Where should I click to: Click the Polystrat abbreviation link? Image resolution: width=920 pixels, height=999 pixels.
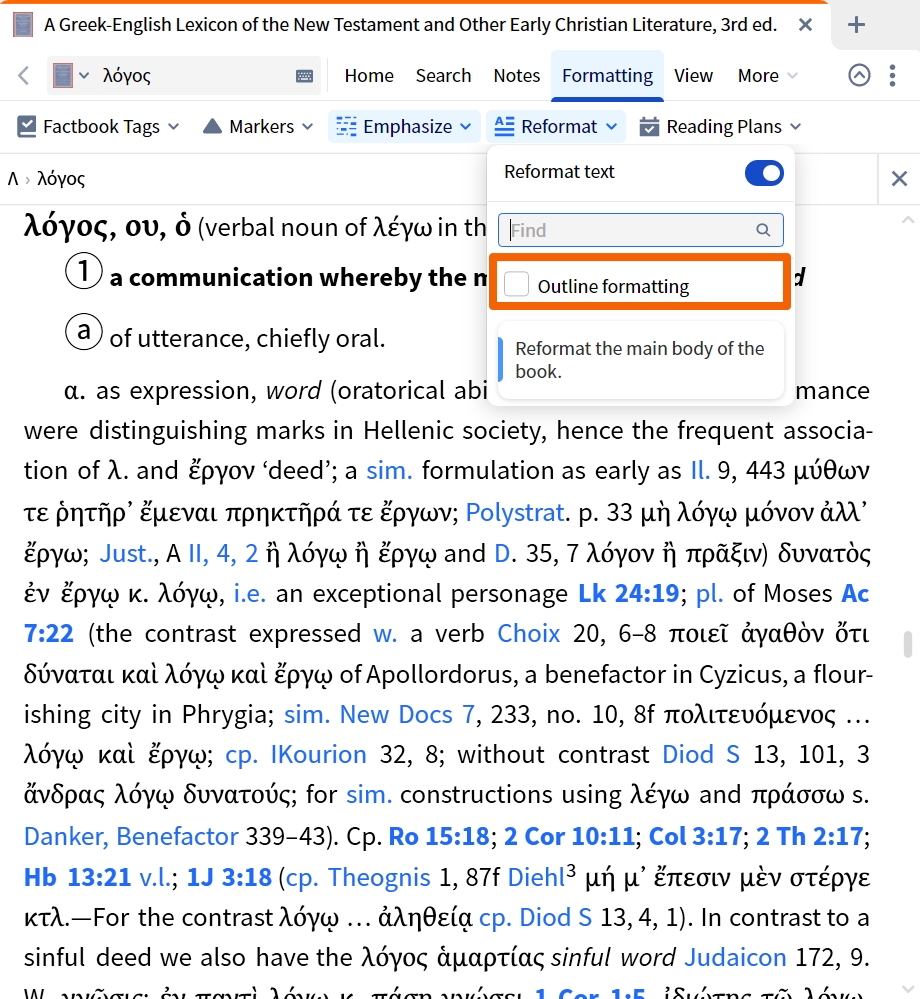click(x=517, y=512)
